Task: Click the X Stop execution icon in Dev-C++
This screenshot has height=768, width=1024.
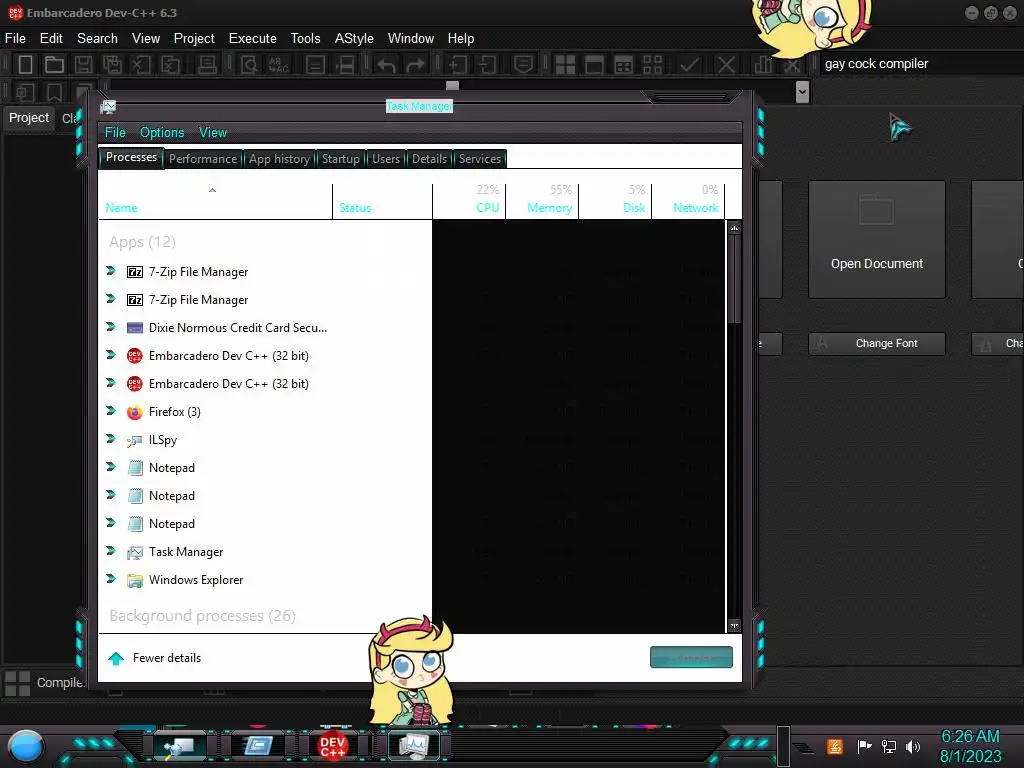Action: tap(726, 65)
